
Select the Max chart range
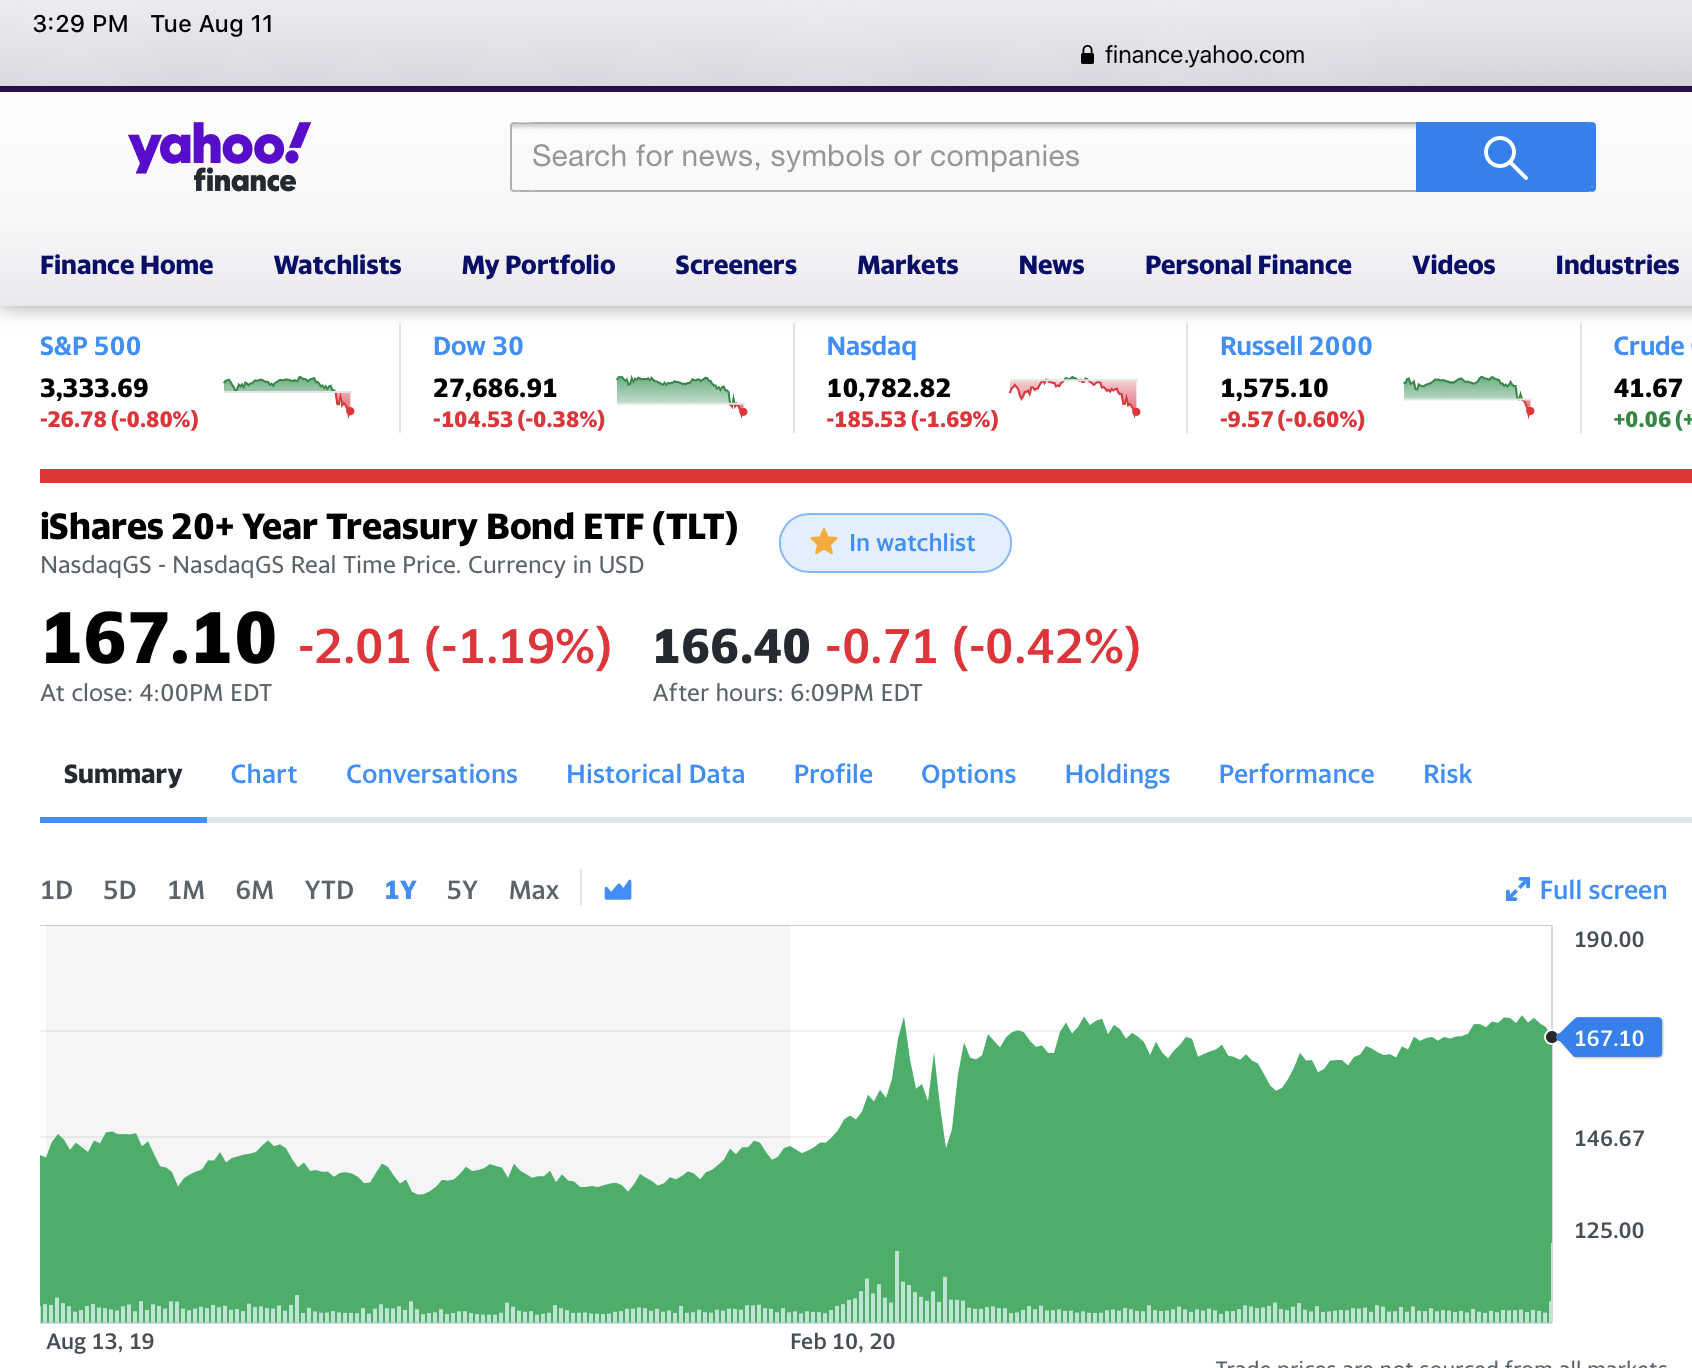pos(534,890)
